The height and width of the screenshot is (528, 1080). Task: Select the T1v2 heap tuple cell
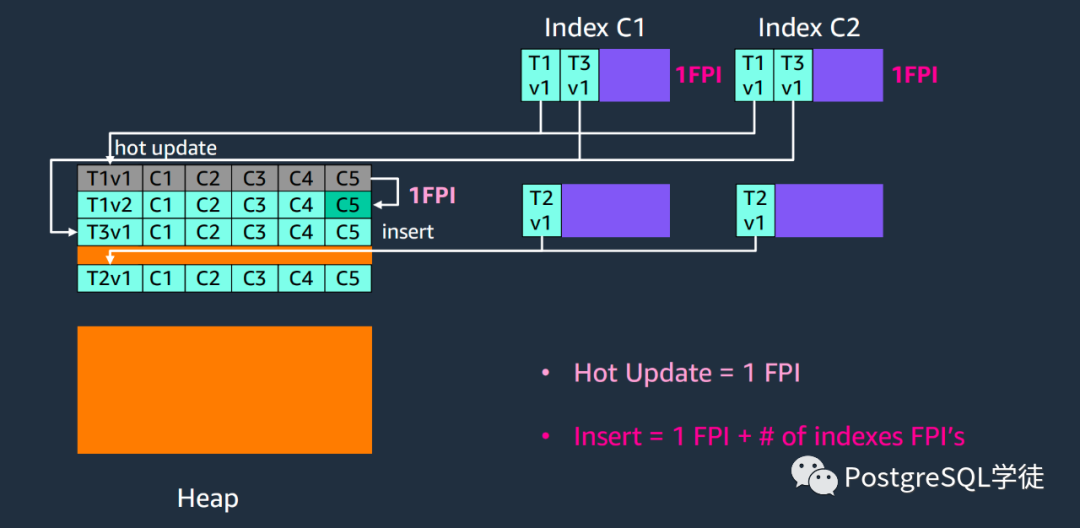(x=110, y=205)
